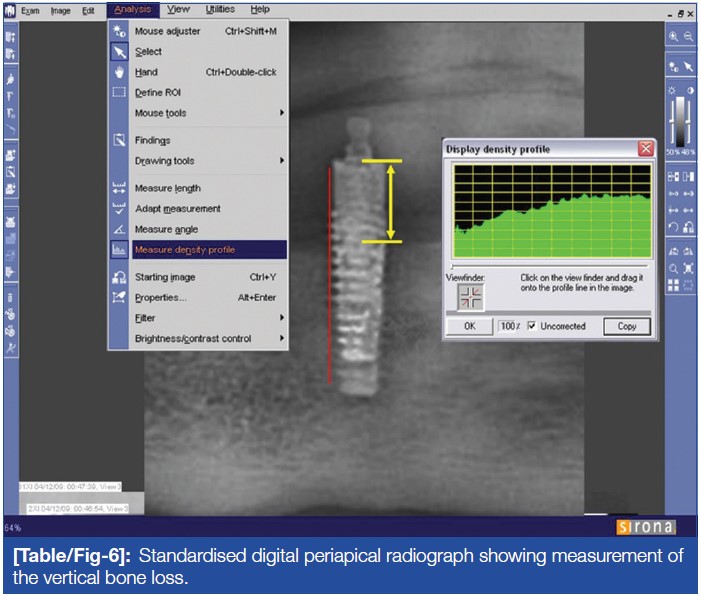Screen dimensions: 701x596
Task: Click the Measure angle icon
Action: pyautogui.click(x=119, y=229)
